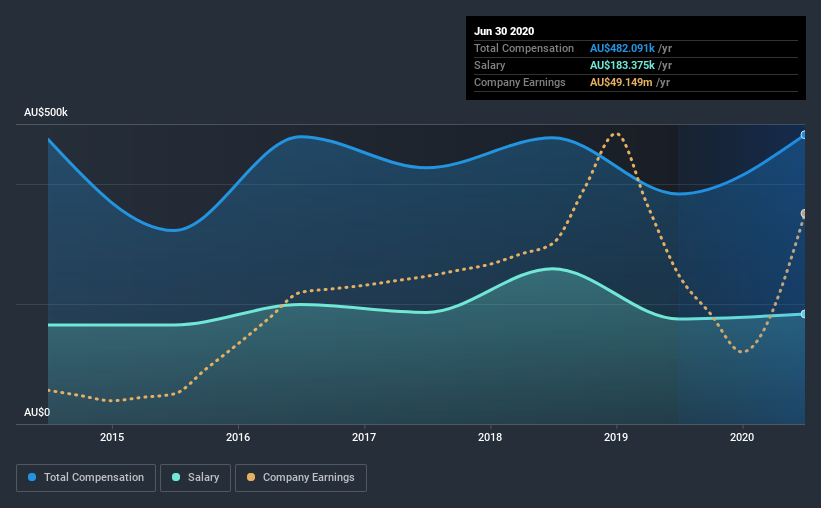Click the teal Salary endpoint marker
The image size is (821, 508).
click(804, 314)
